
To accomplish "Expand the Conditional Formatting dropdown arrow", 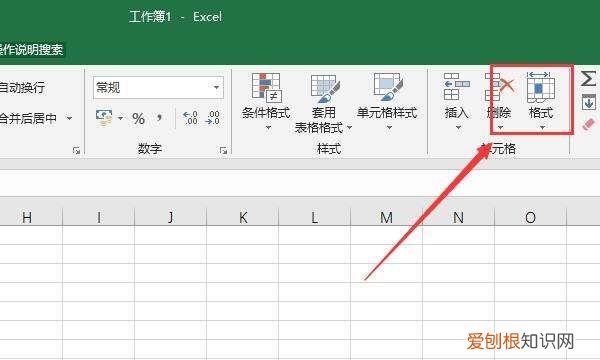I will 269,127.
